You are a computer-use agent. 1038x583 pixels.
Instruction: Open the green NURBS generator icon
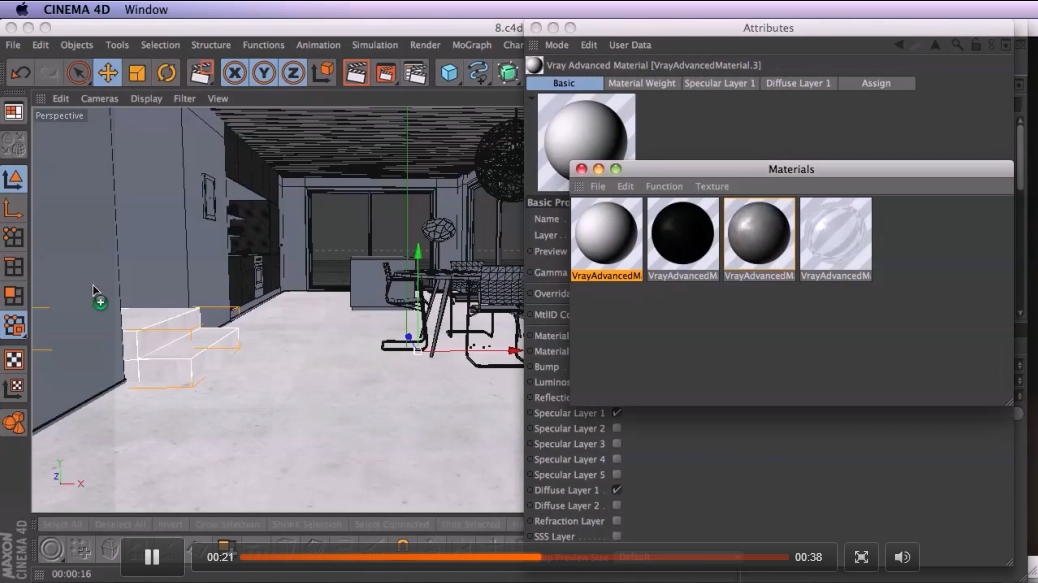(x=508, y=73)
